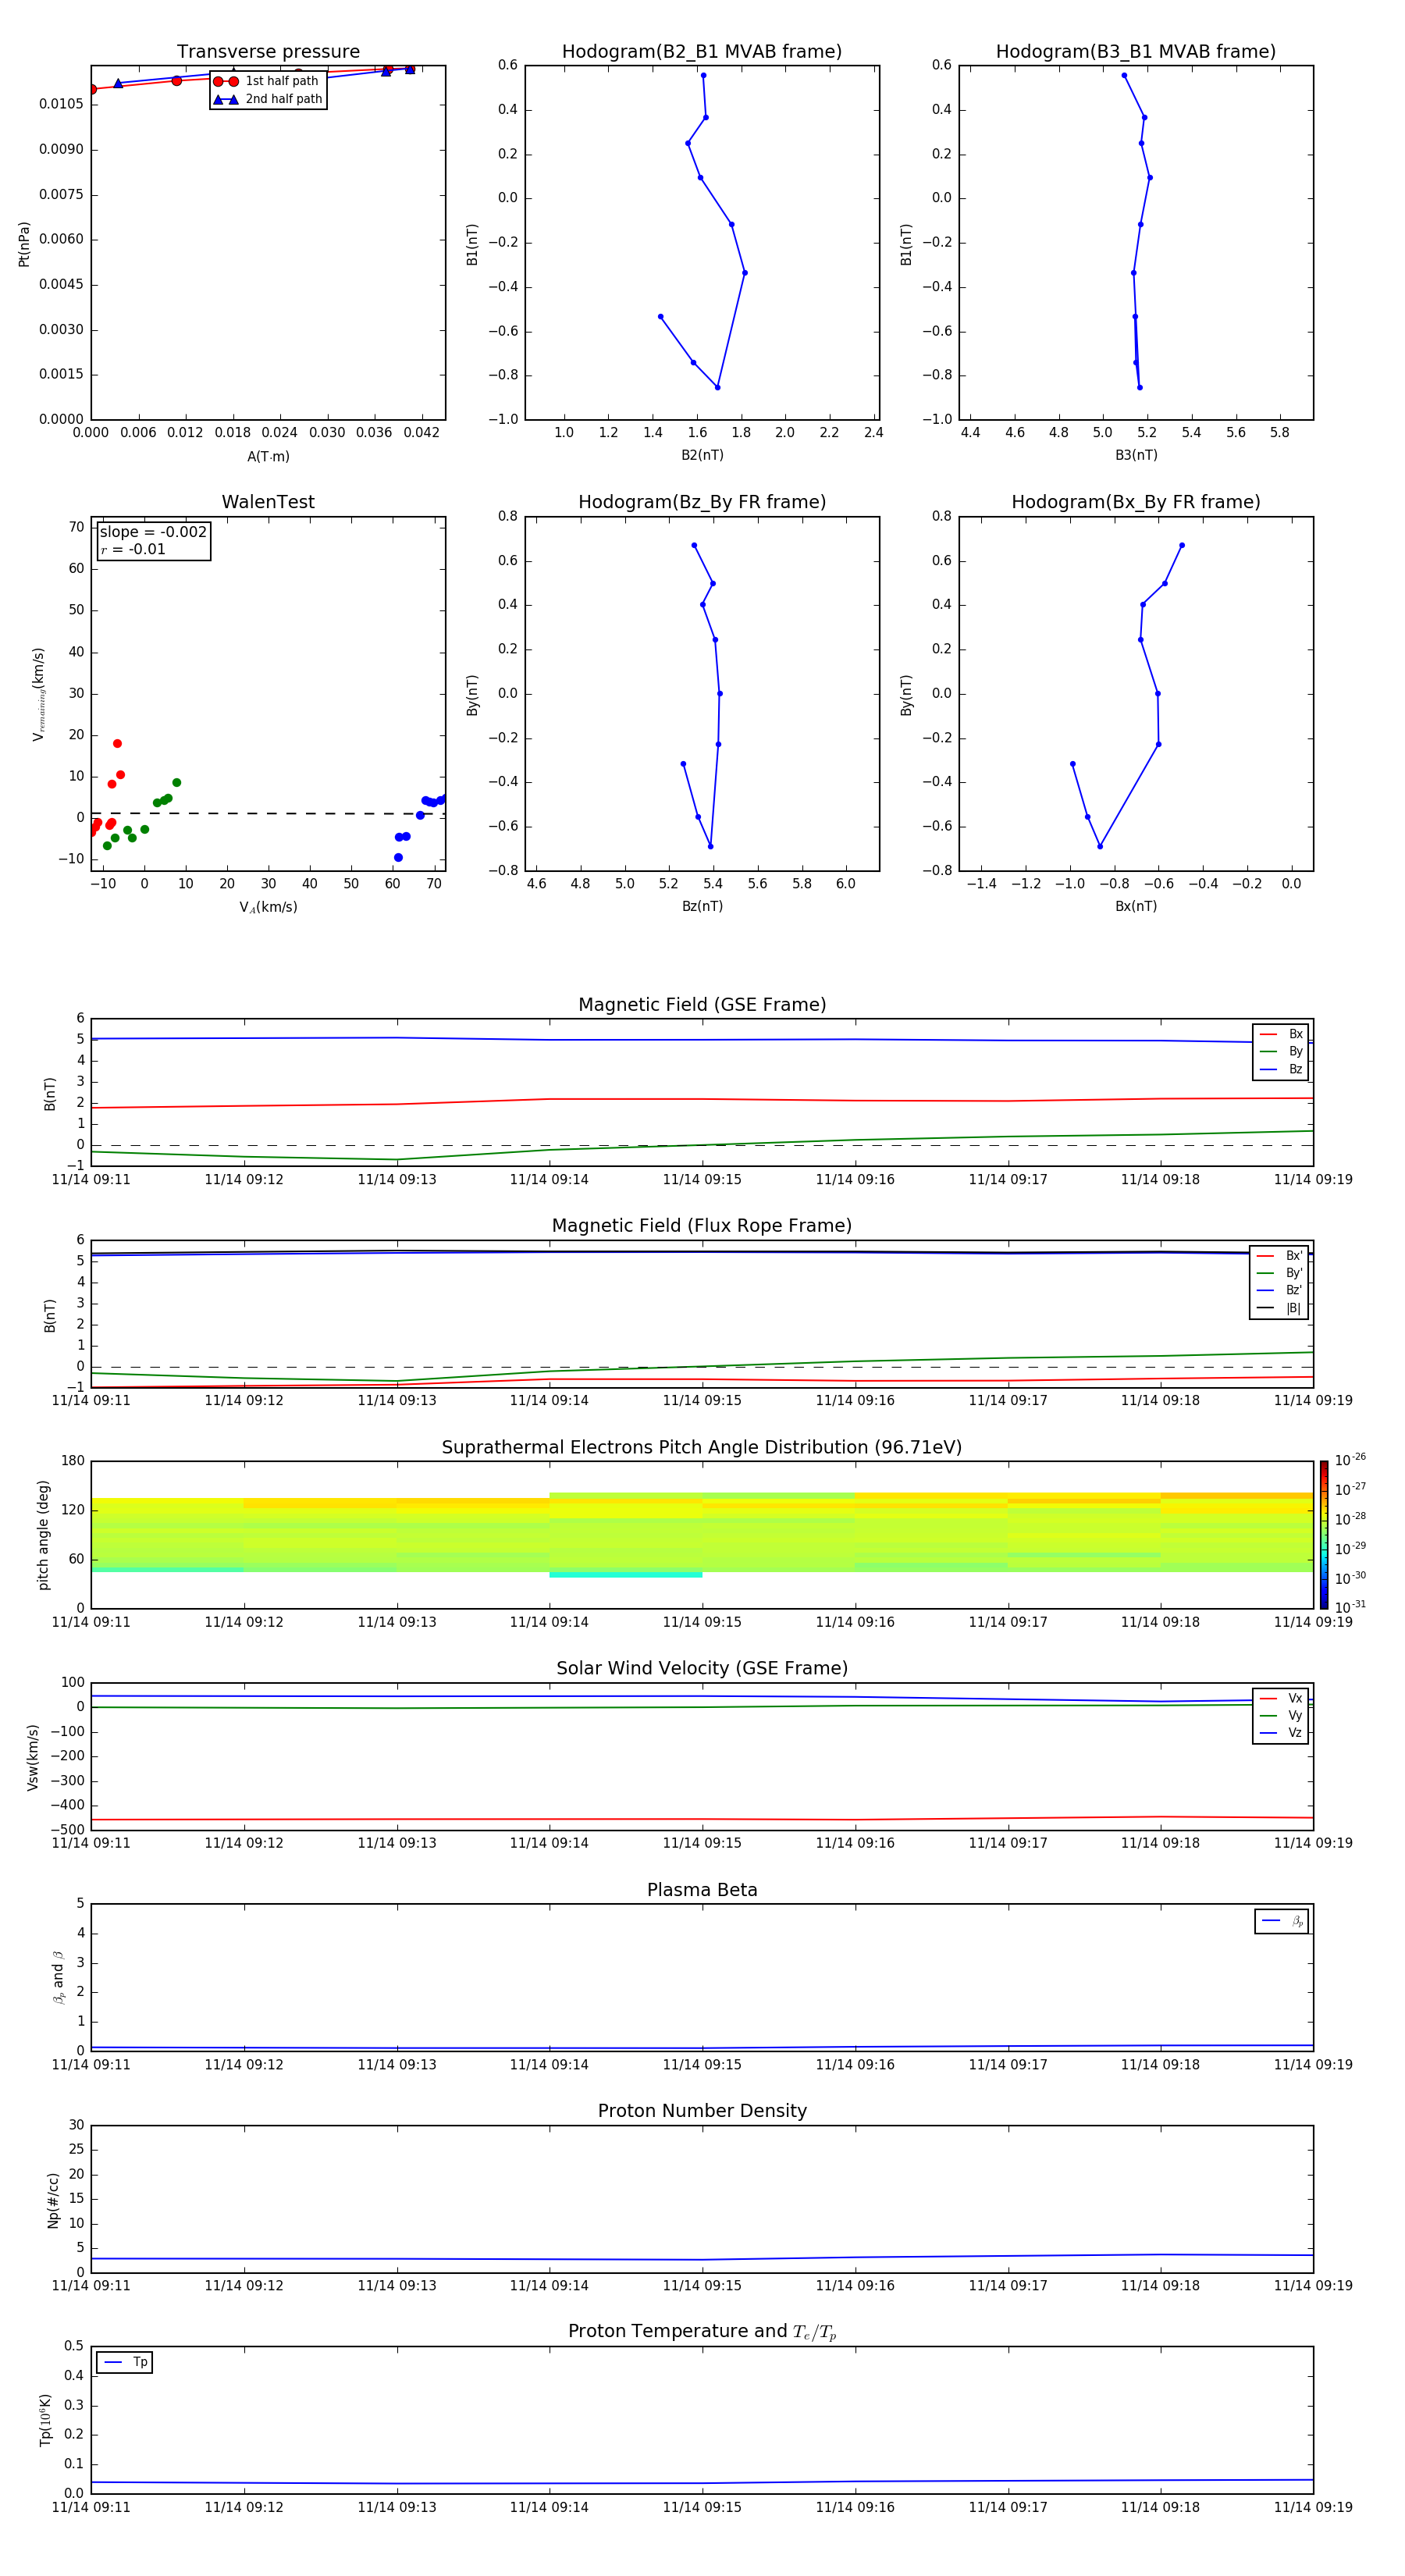Click the 'Tp(10^6K)' y-axis label
Image resolution: width=1405 pixels, height=2576 pixels.
click(45, 2420)
